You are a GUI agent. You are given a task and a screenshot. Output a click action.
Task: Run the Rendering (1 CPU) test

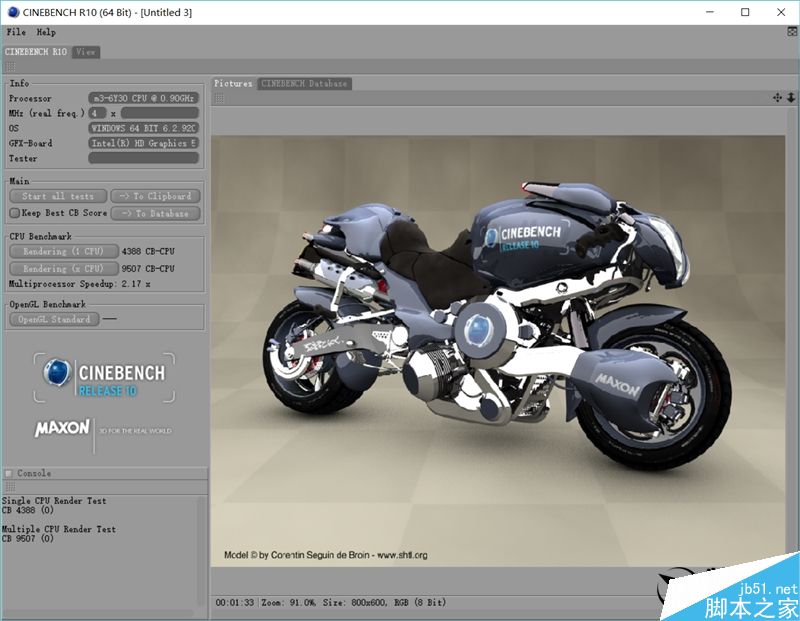pyautogui.click(x=64, y=251)
